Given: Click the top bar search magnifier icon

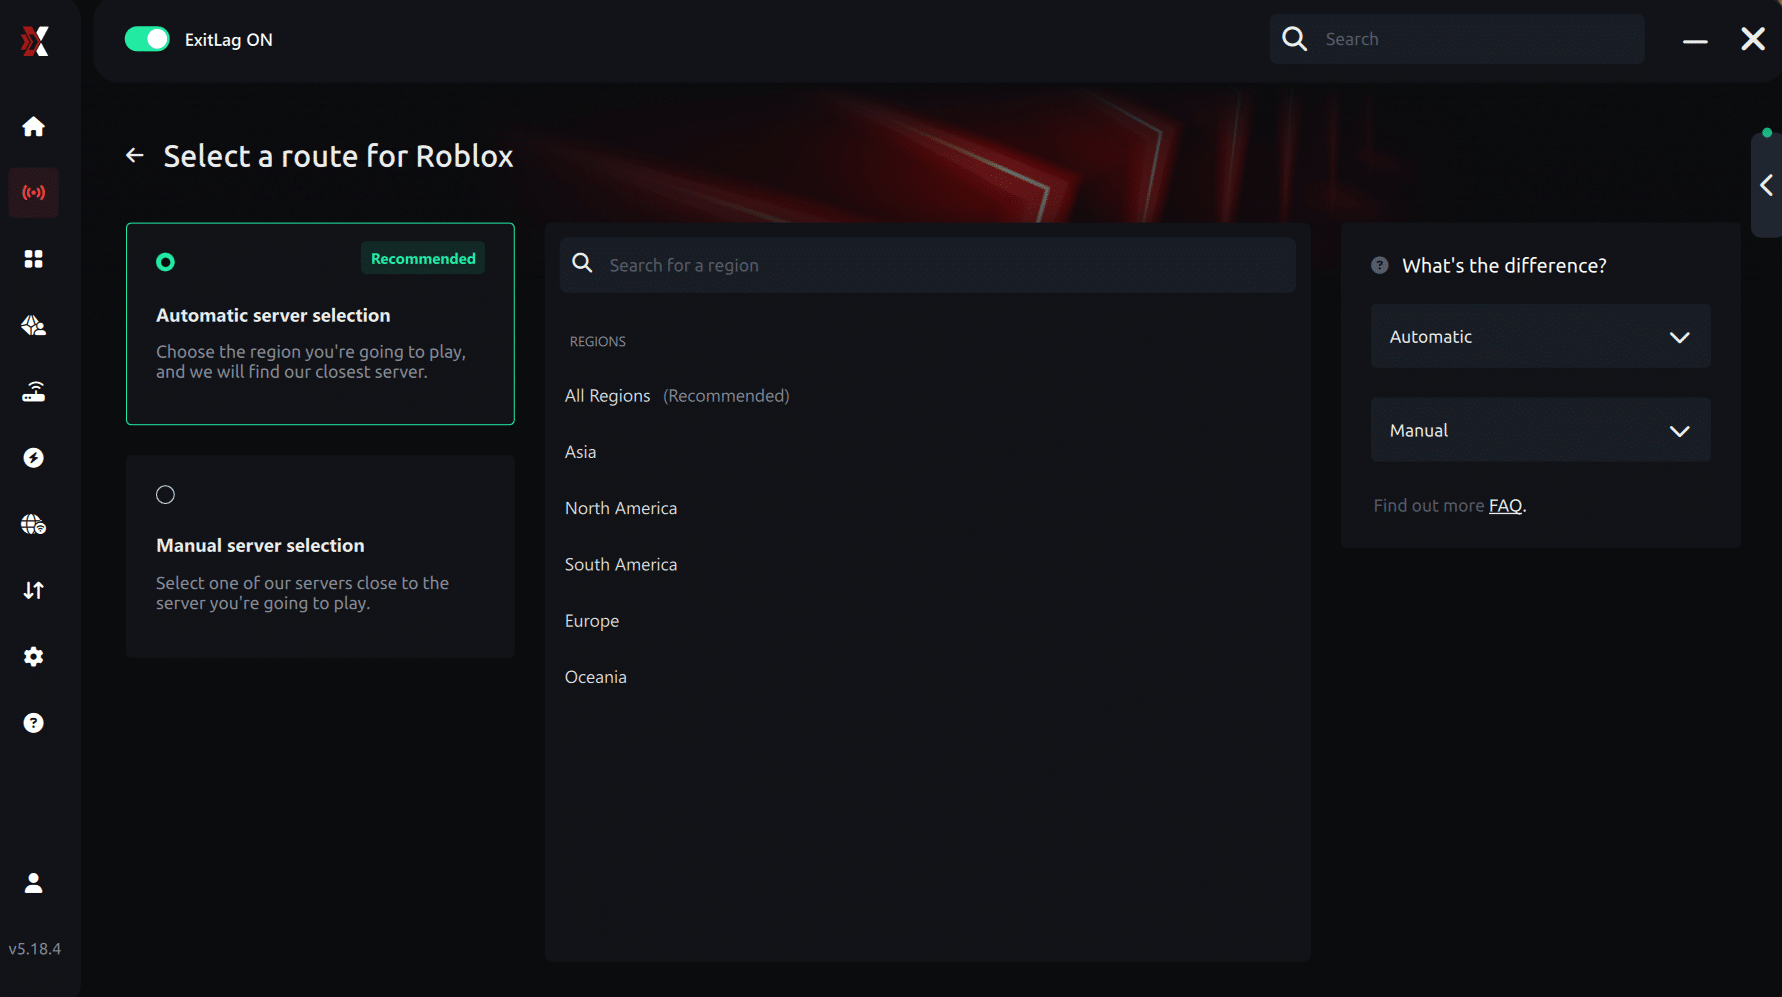Looking at the screenshot, I should click(1295, 39).
